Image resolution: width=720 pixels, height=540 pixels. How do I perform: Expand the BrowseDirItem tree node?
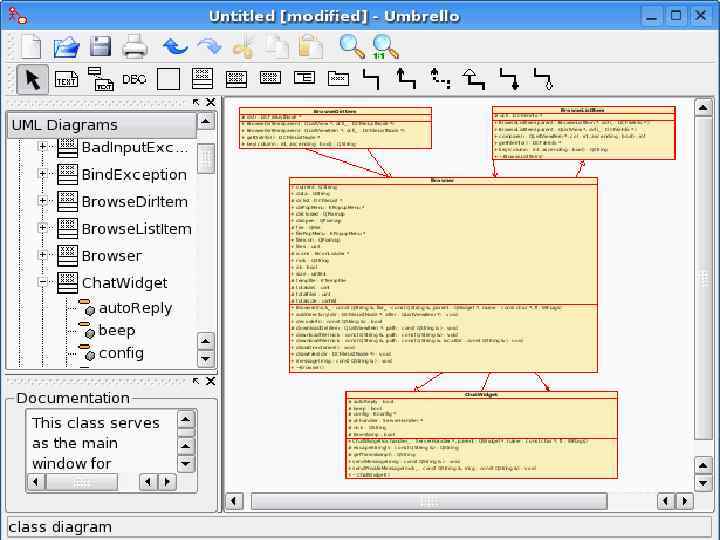[42, 201]
